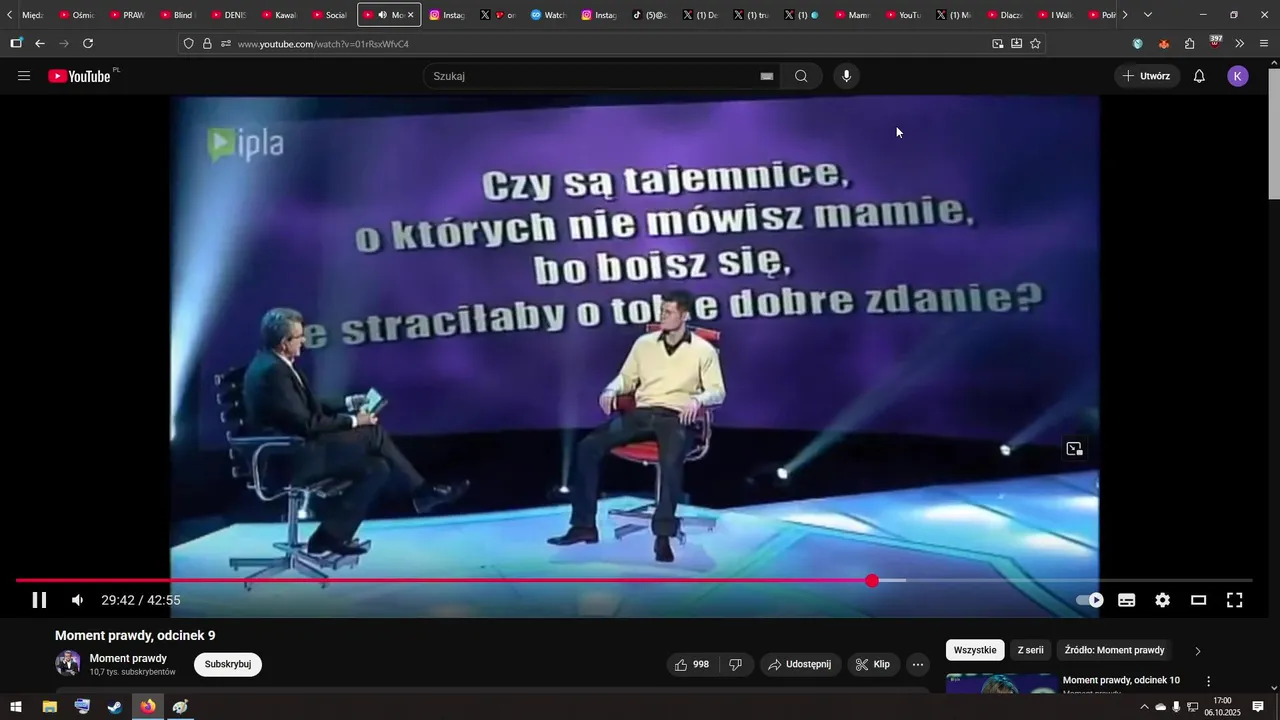Click the Moment prawdy, odcinek 10 title
The width and height of the screenshot is (1280, 720).
click(1121, 680)
